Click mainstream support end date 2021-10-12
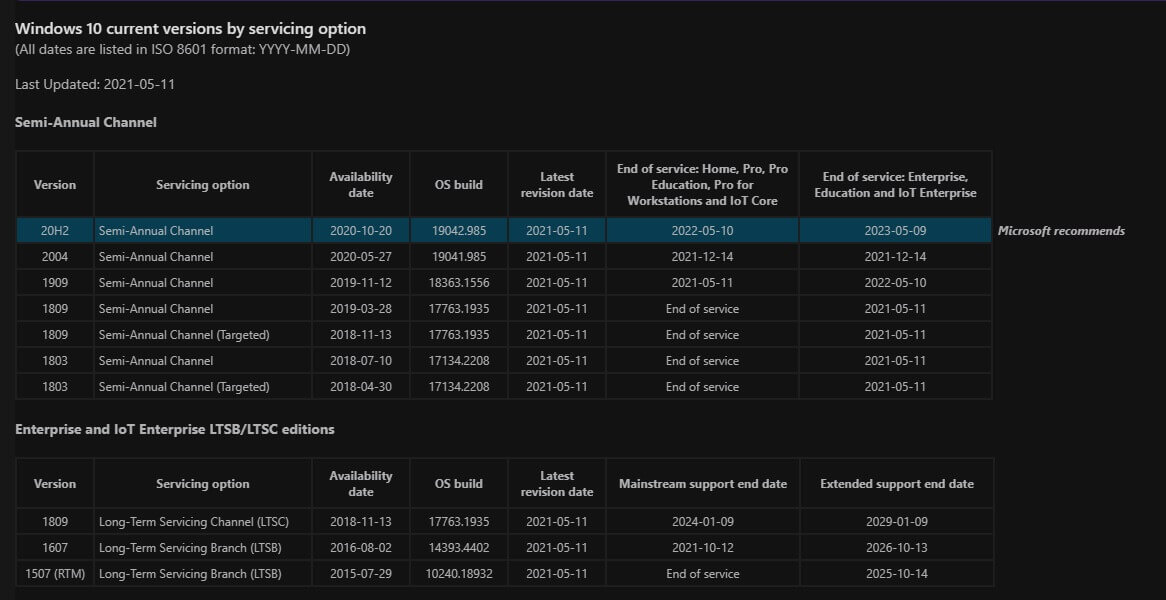The height and width of the screenshot is (600, 1166). coord(703,548)
